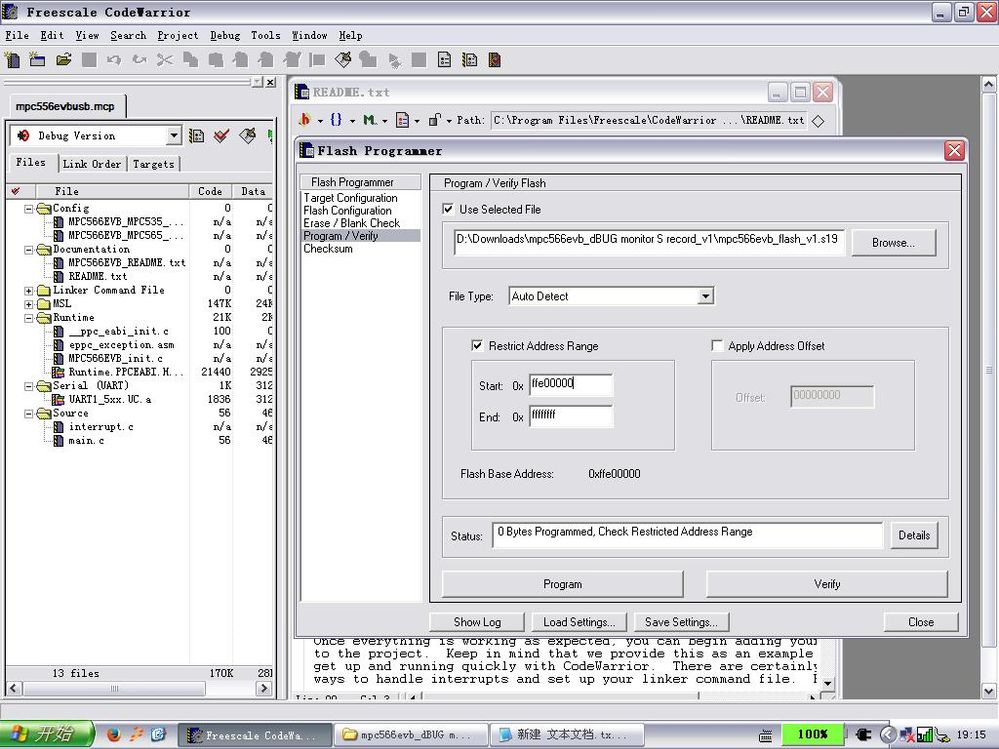Screen dimensions: 999x749
Task: Click the diamond icon right of Path field
Action: (819, 120)
